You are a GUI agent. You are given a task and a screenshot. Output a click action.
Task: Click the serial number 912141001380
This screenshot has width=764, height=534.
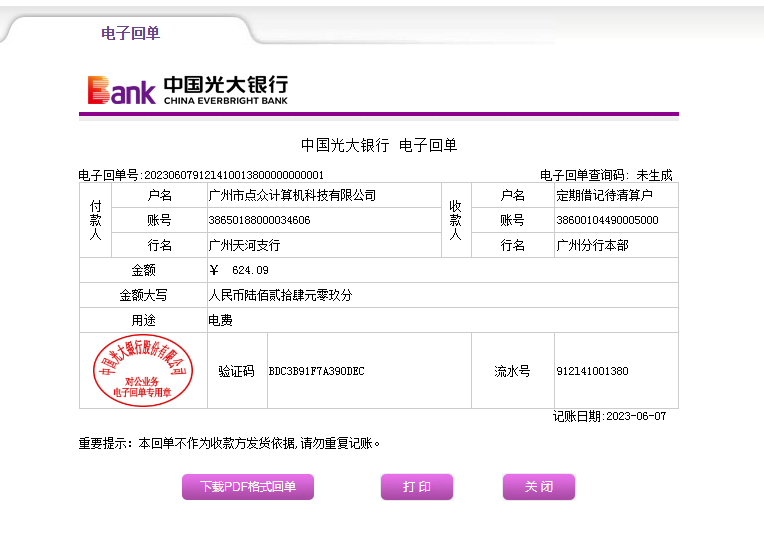592,371
